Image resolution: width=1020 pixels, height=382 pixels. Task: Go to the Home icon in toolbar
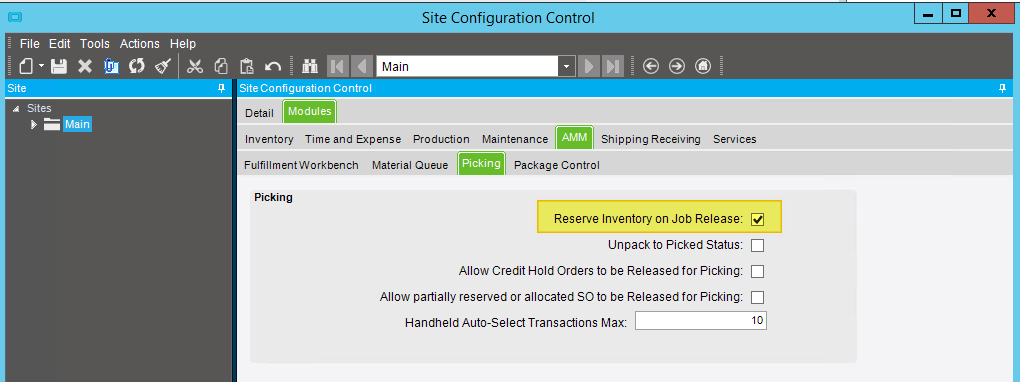click(703, 66)
